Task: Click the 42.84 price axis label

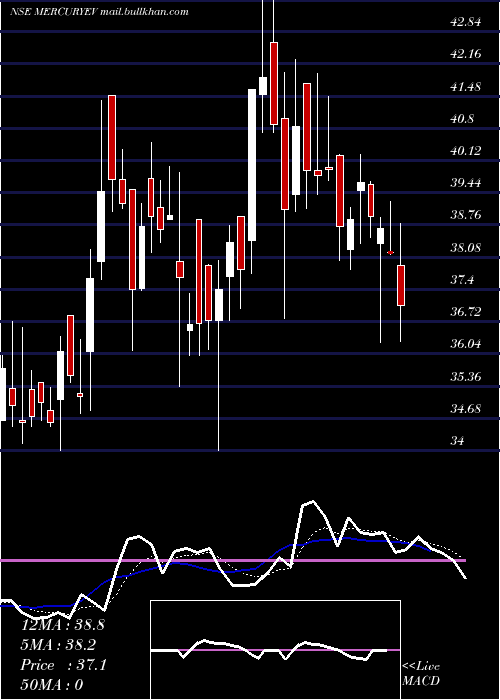Action: 466,22
